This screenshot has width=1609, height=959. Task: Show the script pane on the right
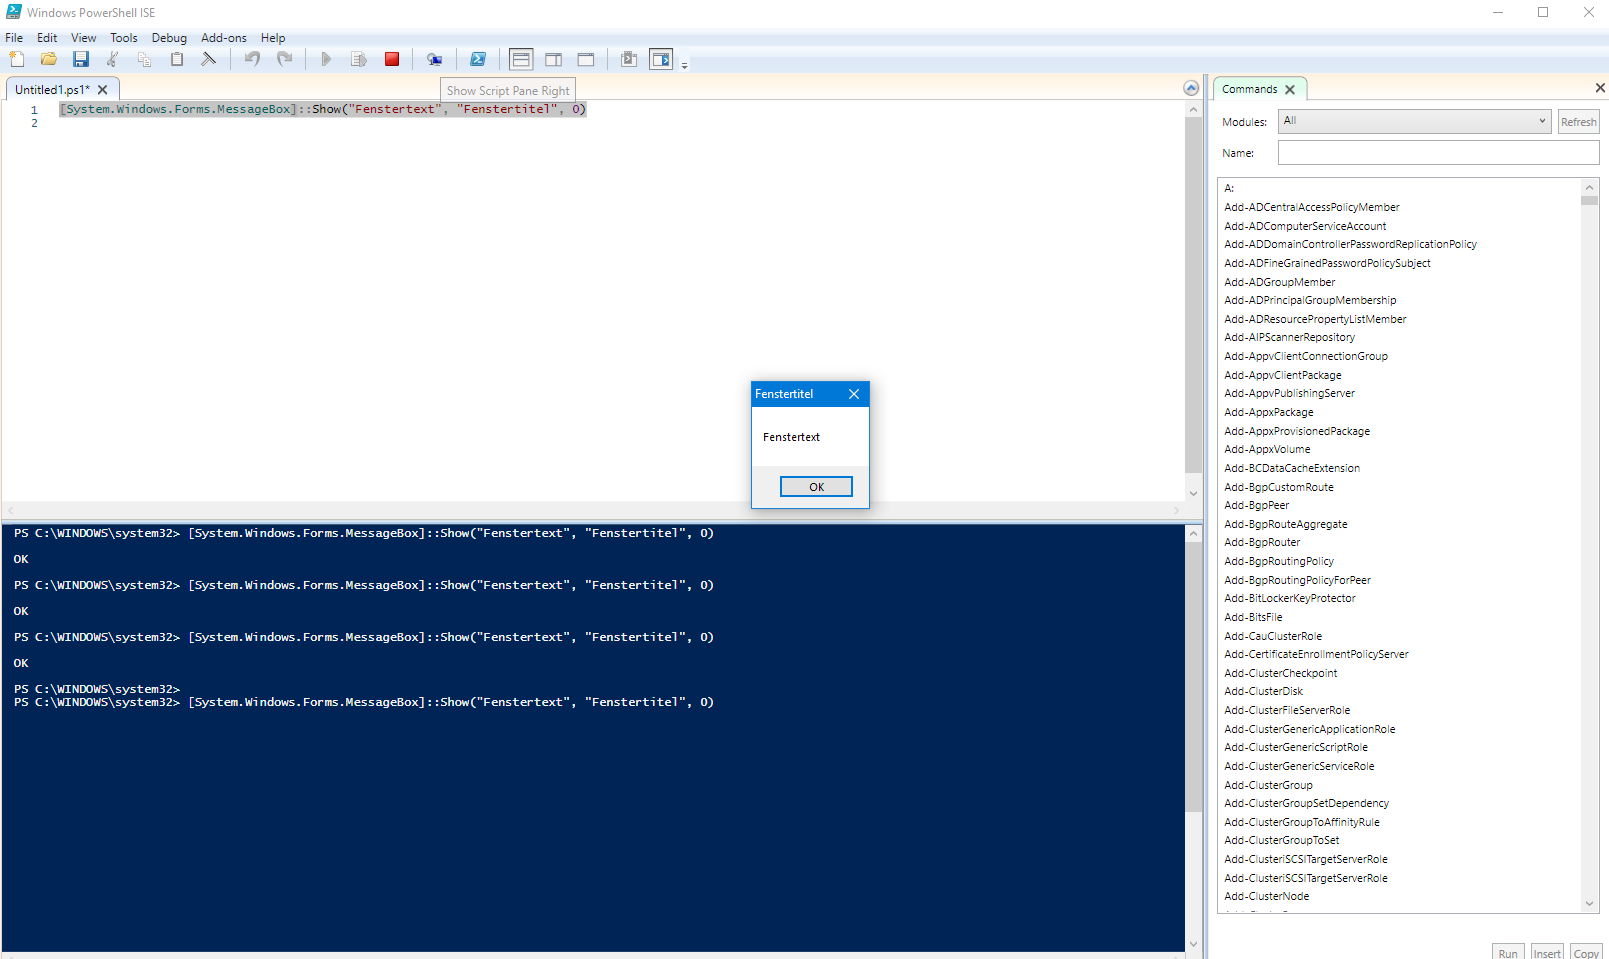tap(553, 59)
